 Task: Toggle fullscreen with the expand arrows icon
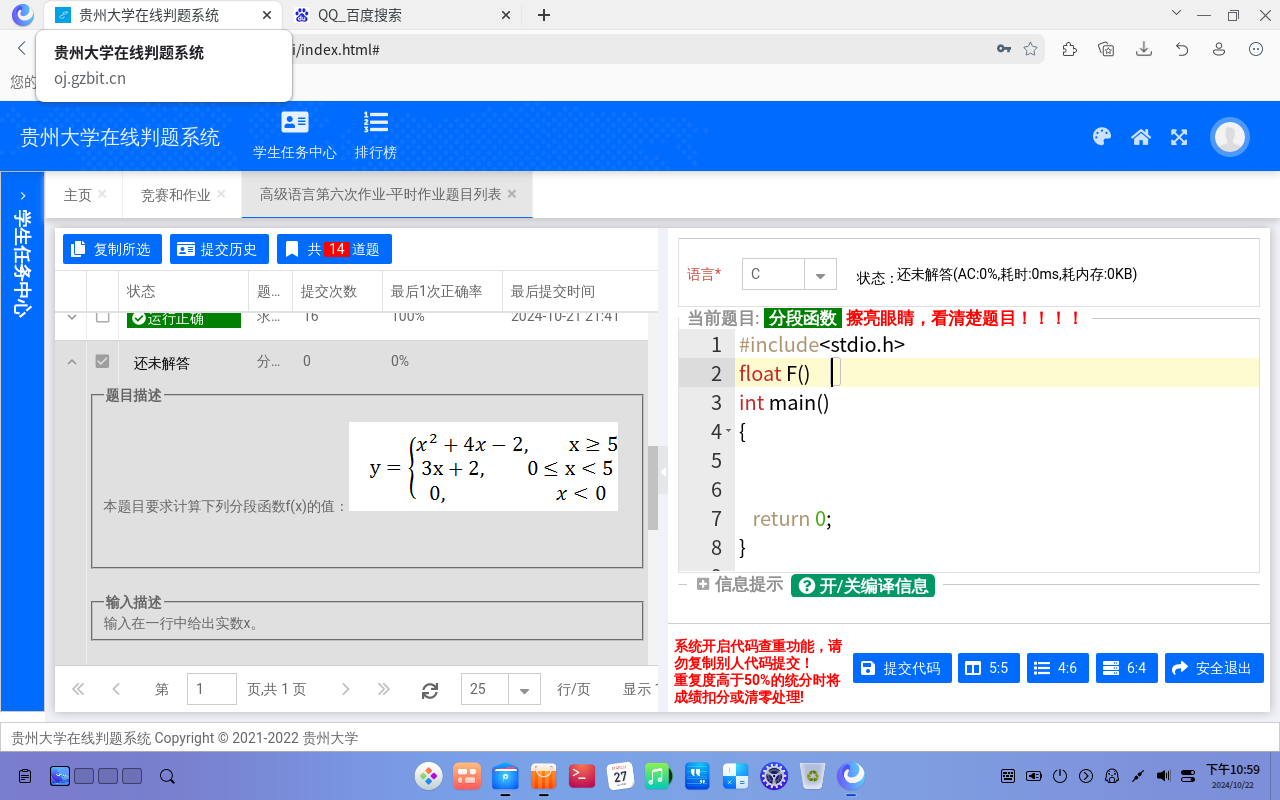tap(1179, 137)
